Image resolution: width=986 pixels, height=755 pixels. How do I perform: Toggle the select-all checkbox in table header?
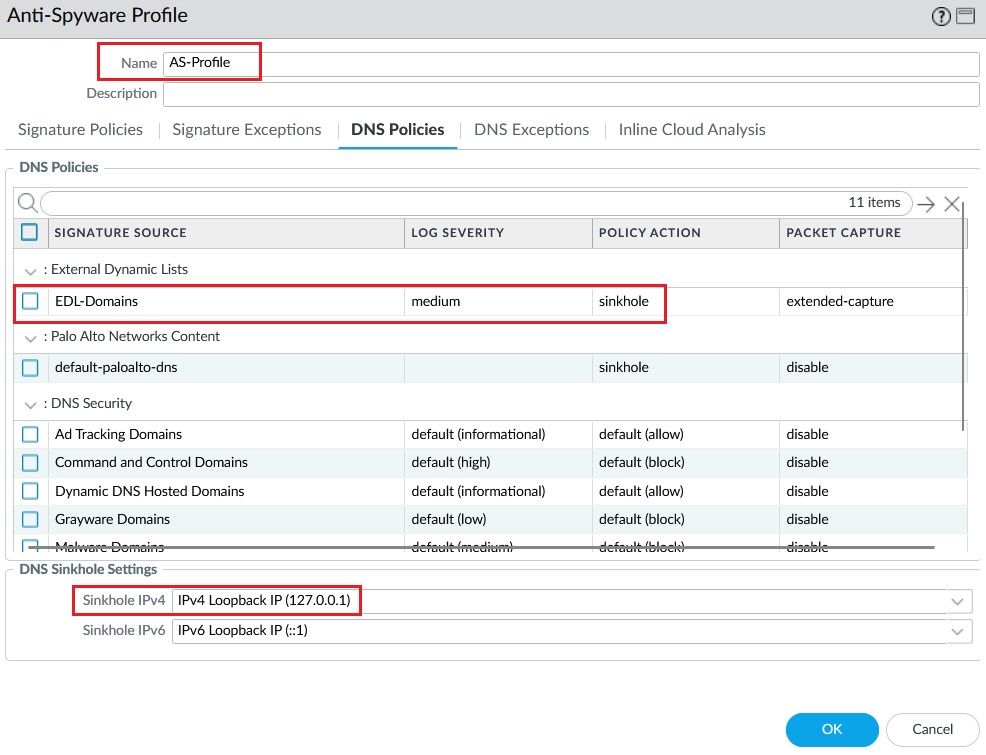pos(30,232)
